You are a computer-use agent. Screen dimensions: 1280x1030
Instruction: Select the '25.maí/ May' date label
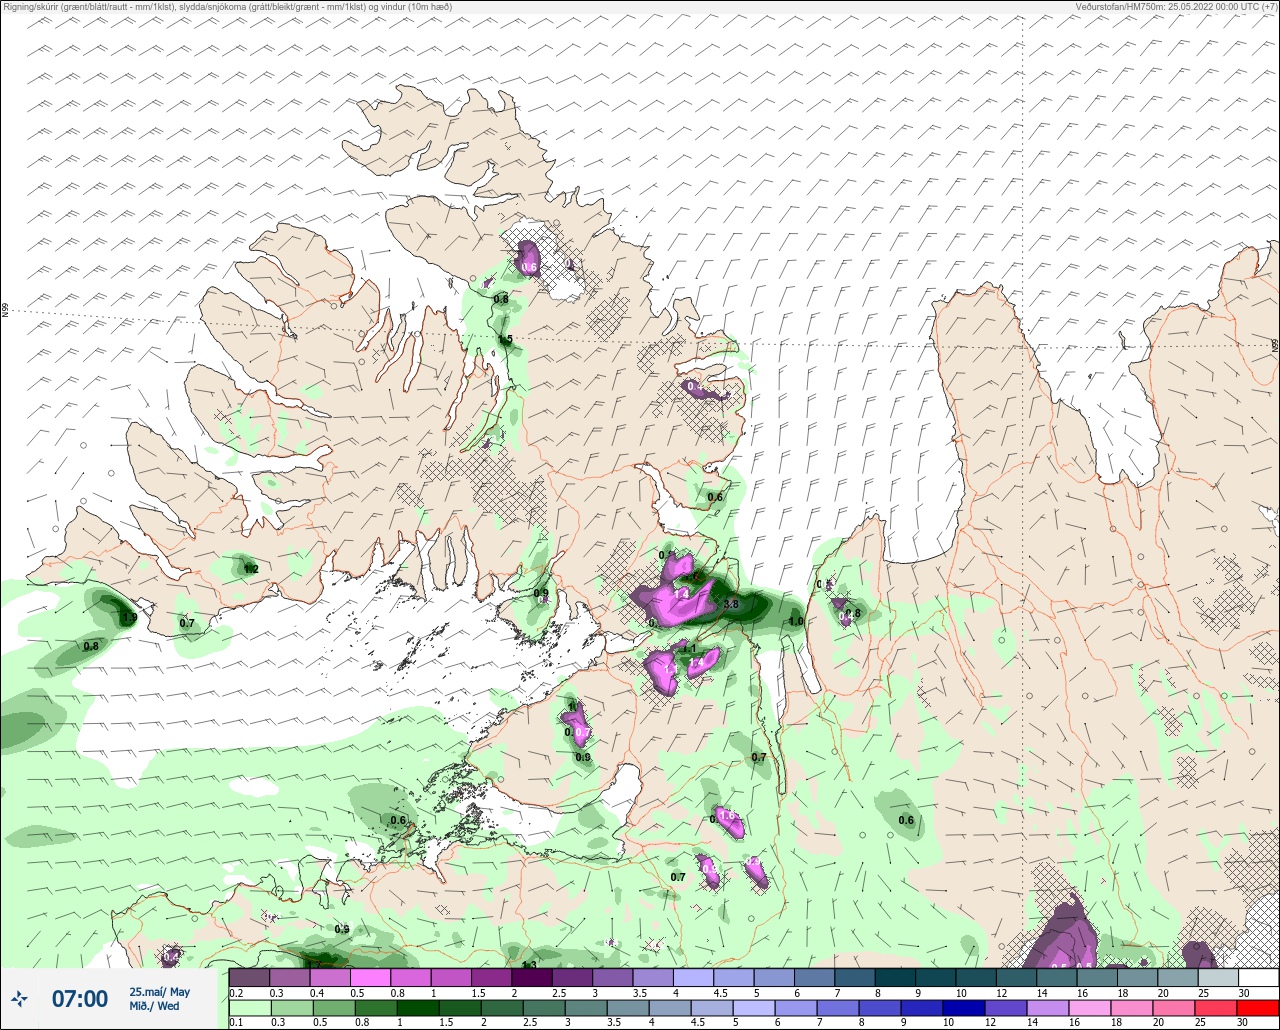[159, 991]
